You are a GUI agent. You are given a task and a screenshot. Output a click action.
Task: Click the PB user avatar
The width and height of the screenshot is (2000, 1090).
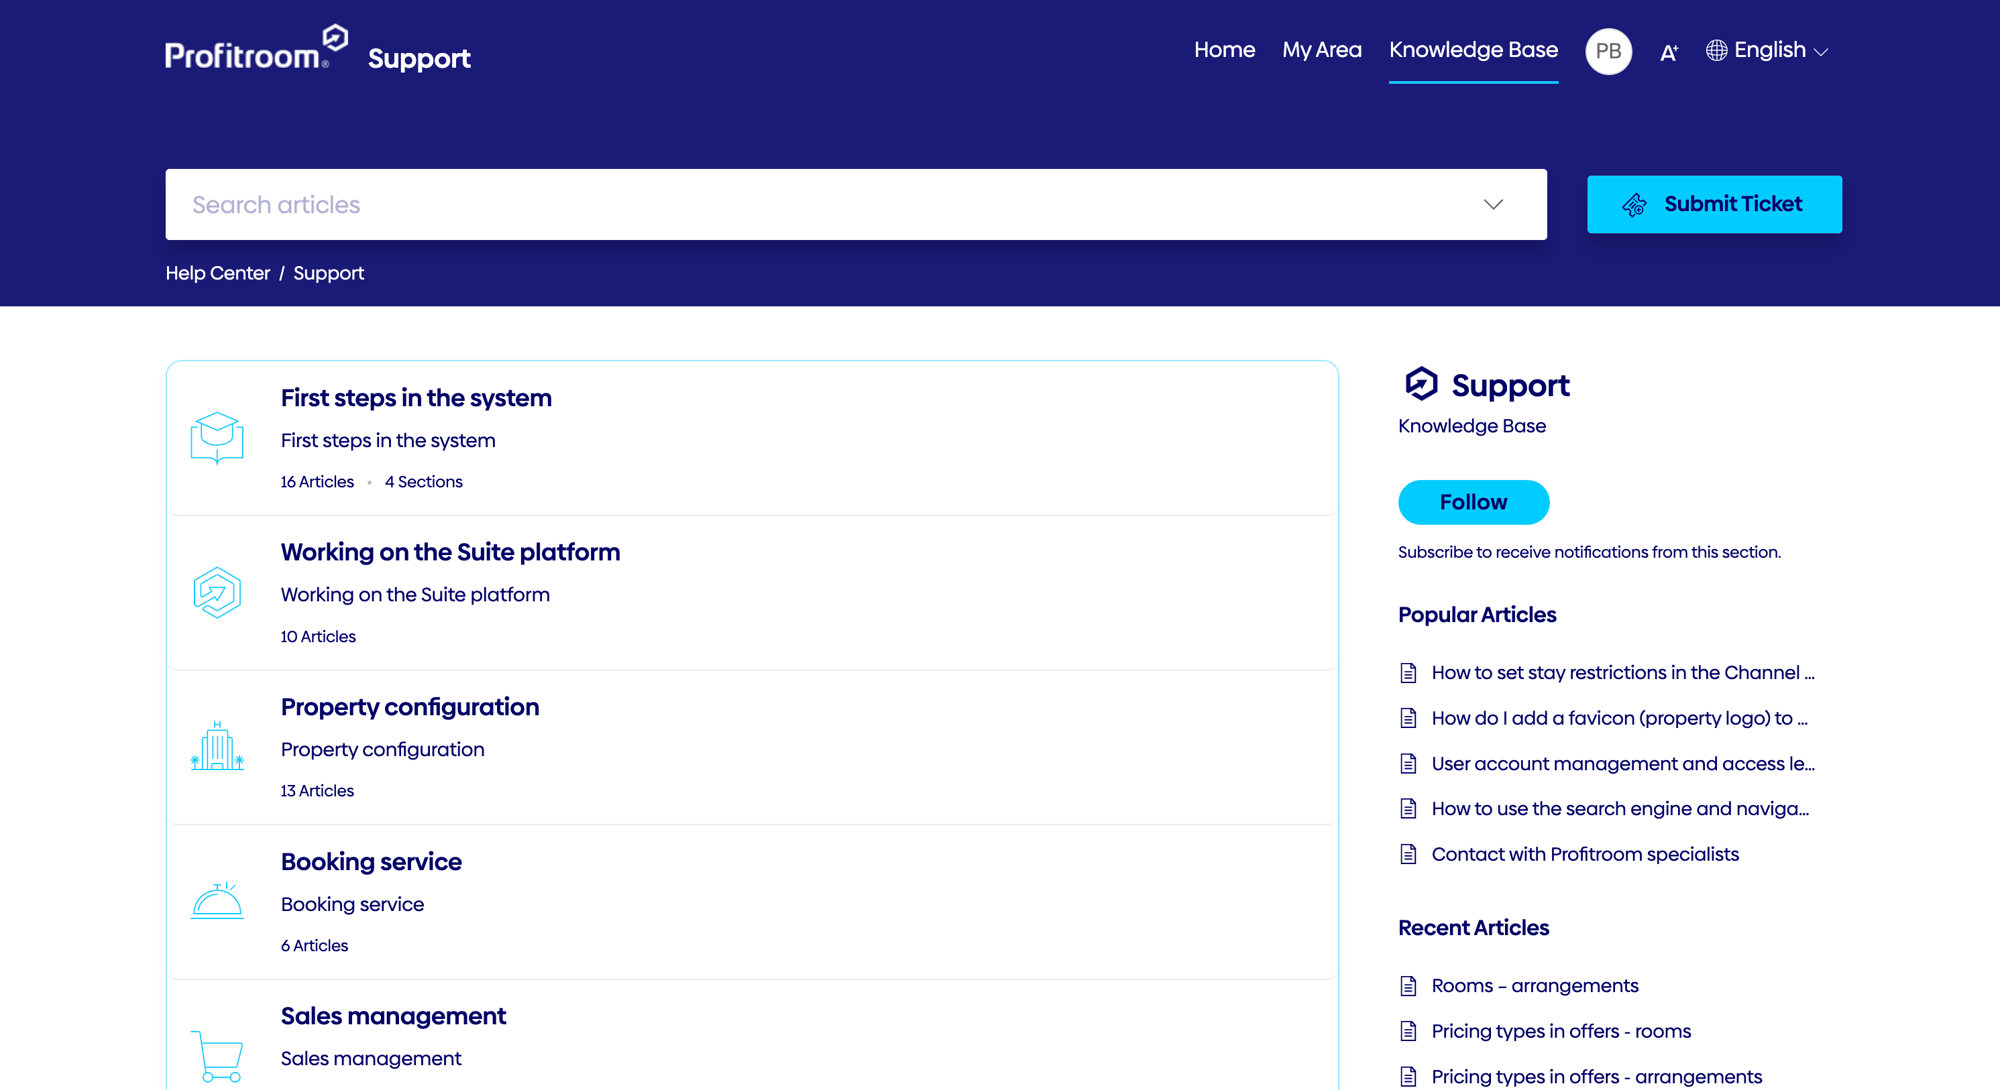[1608, 51]
